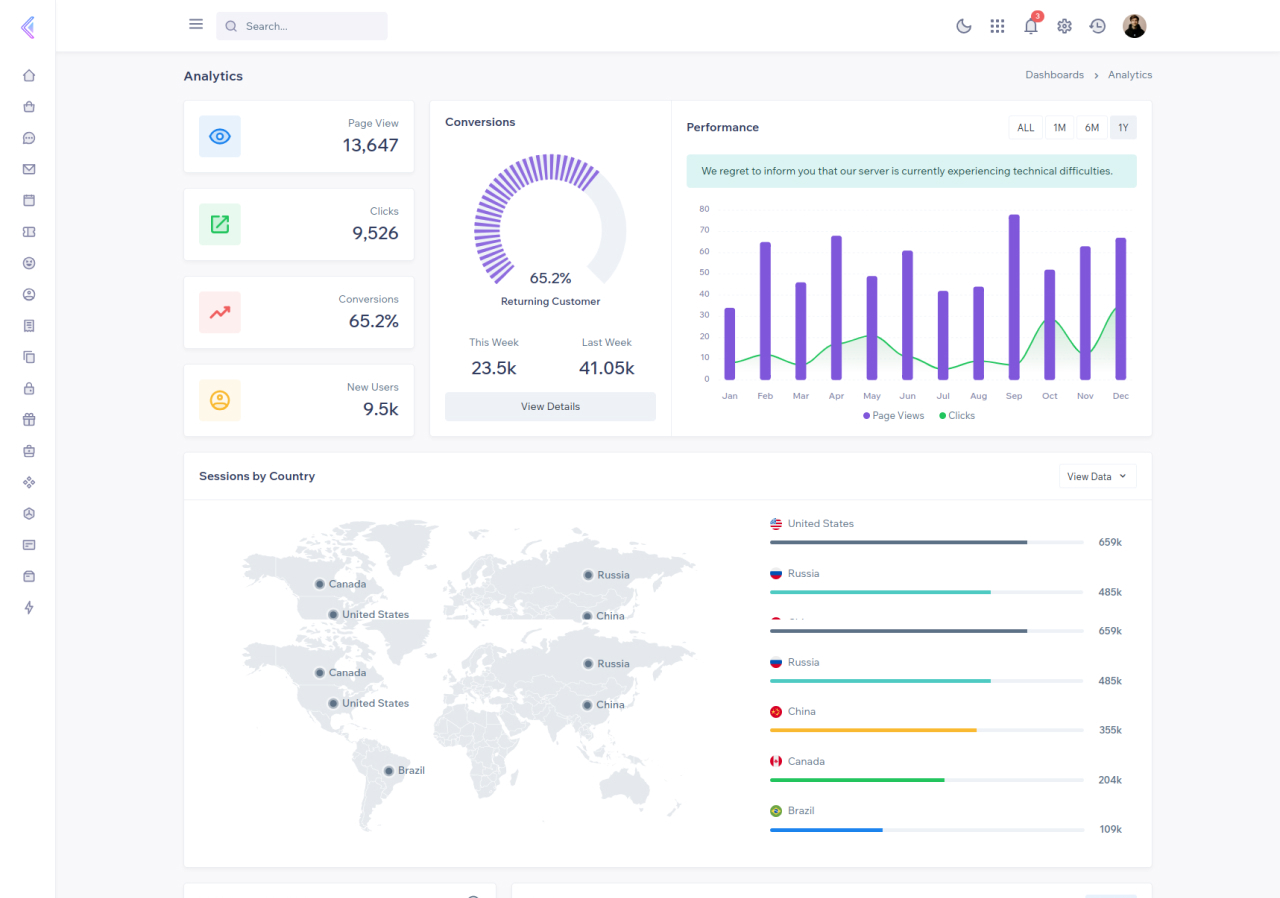The image size is (1280, 898).
Task: Click the View Details button
Action: tap(550, 406)
